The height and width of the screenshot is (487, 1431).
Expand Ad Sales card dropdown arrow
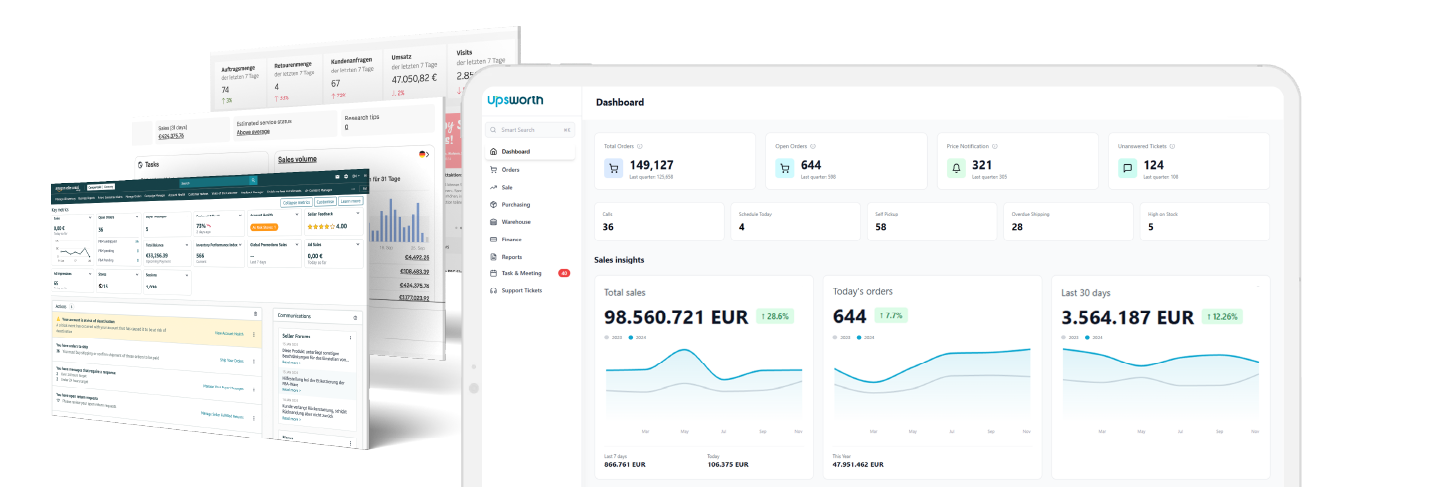tap(358, 244)
